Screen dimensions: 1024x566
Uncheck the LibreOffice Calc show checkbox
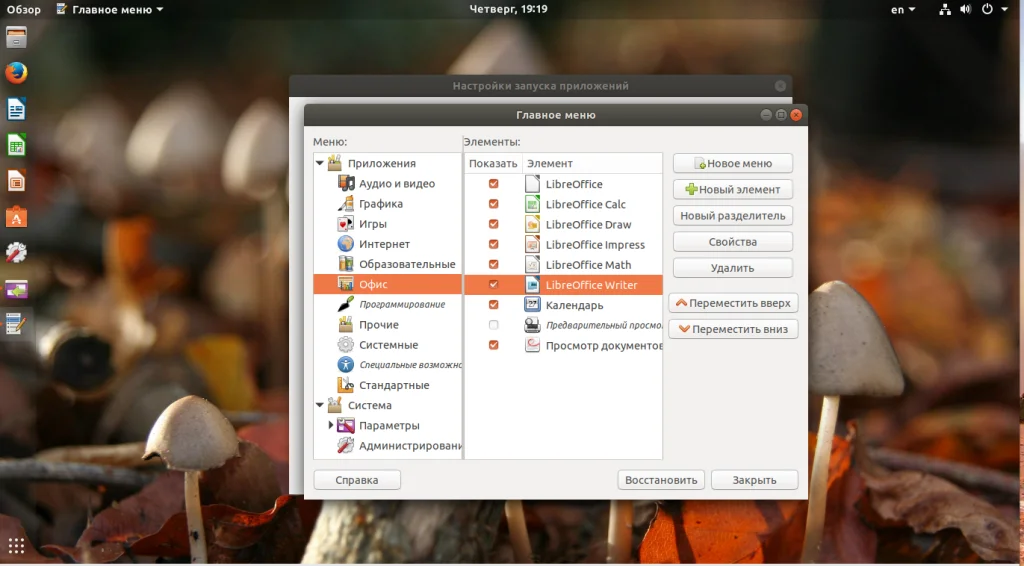click(494, 204)
